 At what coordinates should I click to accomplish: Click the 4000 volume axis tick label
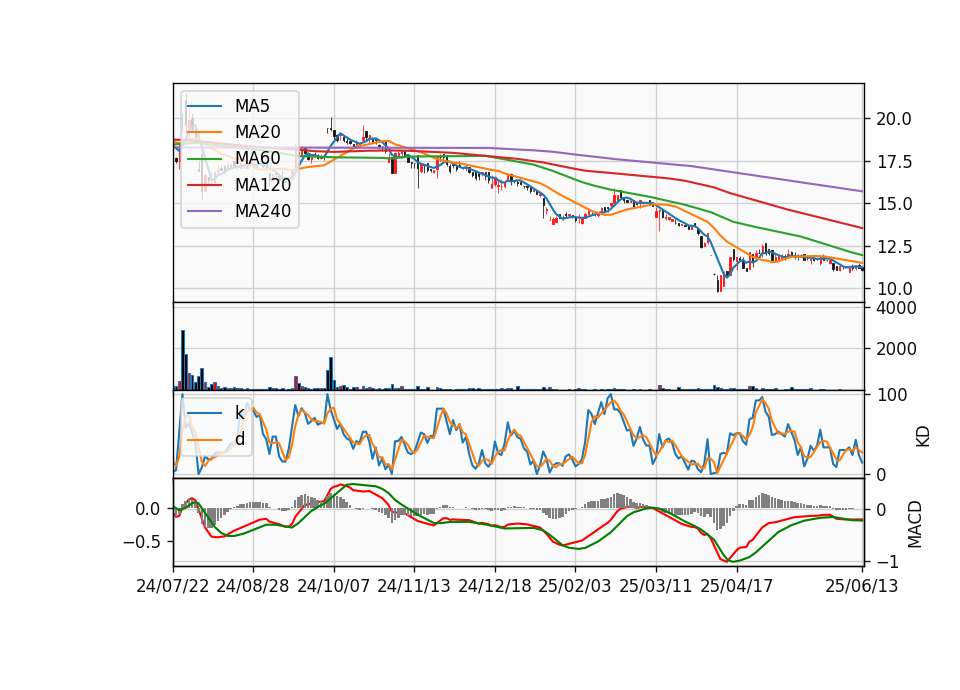[x=896, y=308]
